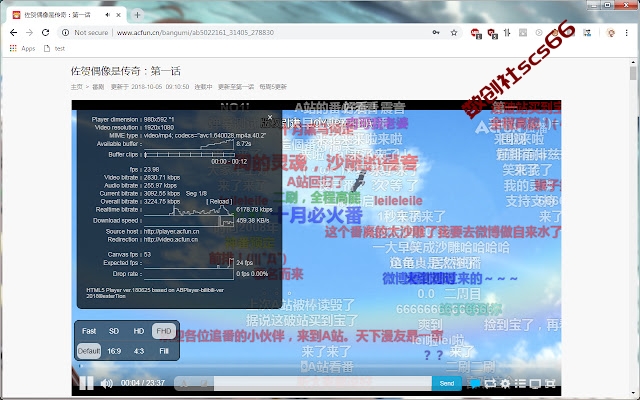Go back in browser history
Image resolution: width=640 pixels, height=400 pixels.
point(13,32)
